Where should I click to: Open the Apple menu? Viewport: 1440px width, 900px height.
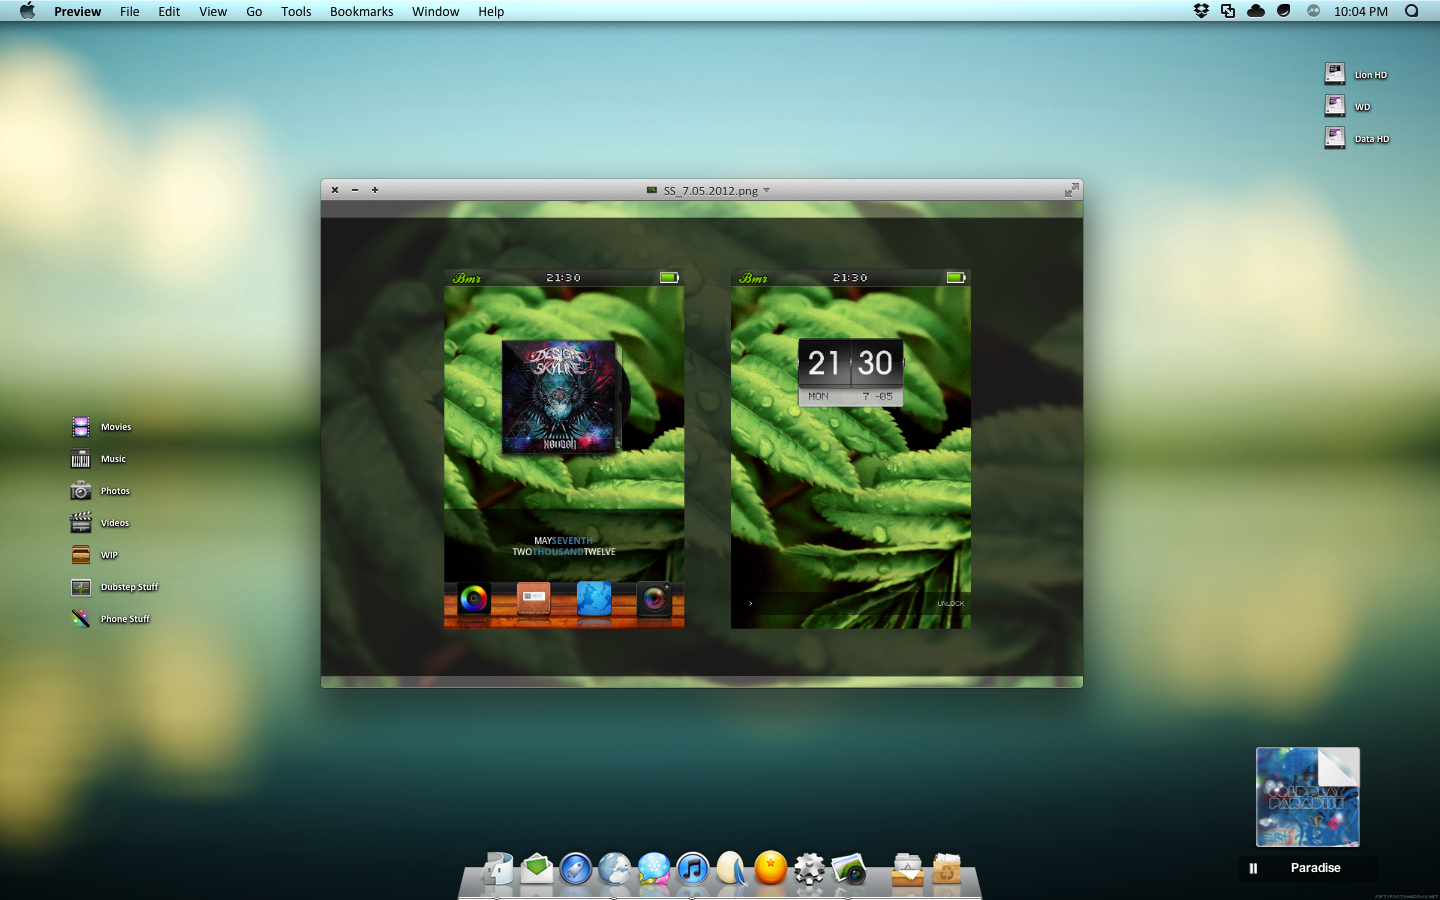pos(27,11)
